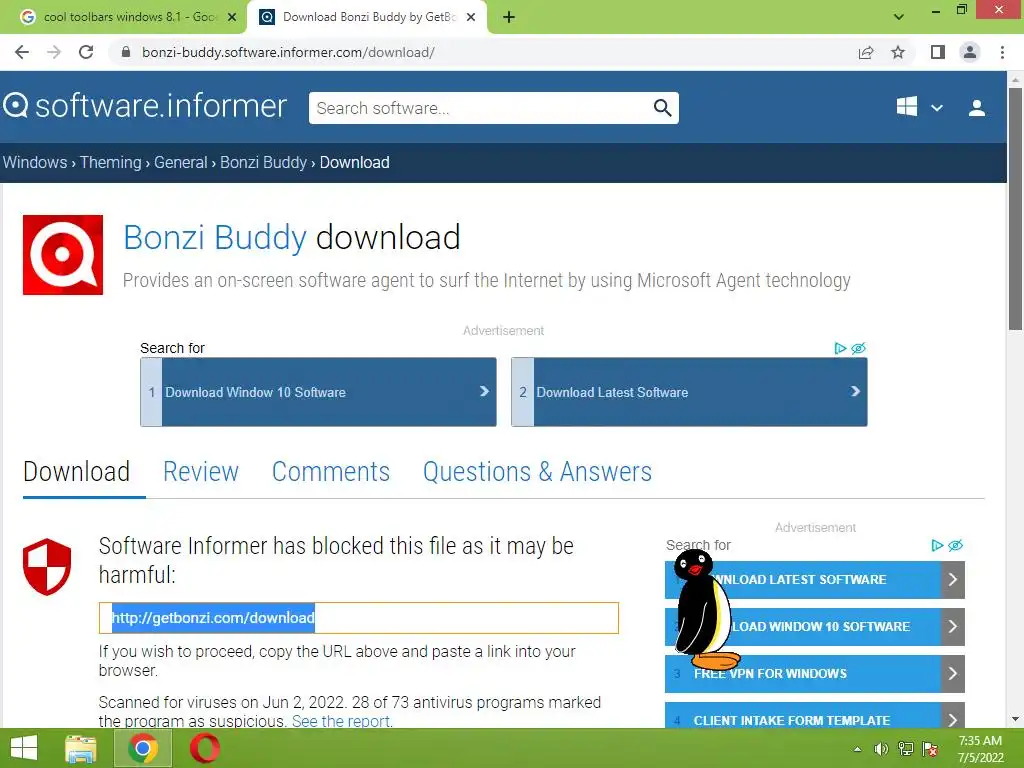Image resolution: width=1024 pixels, height=768 pixels.
Task: Share this page via share icon
Action: 866,52
